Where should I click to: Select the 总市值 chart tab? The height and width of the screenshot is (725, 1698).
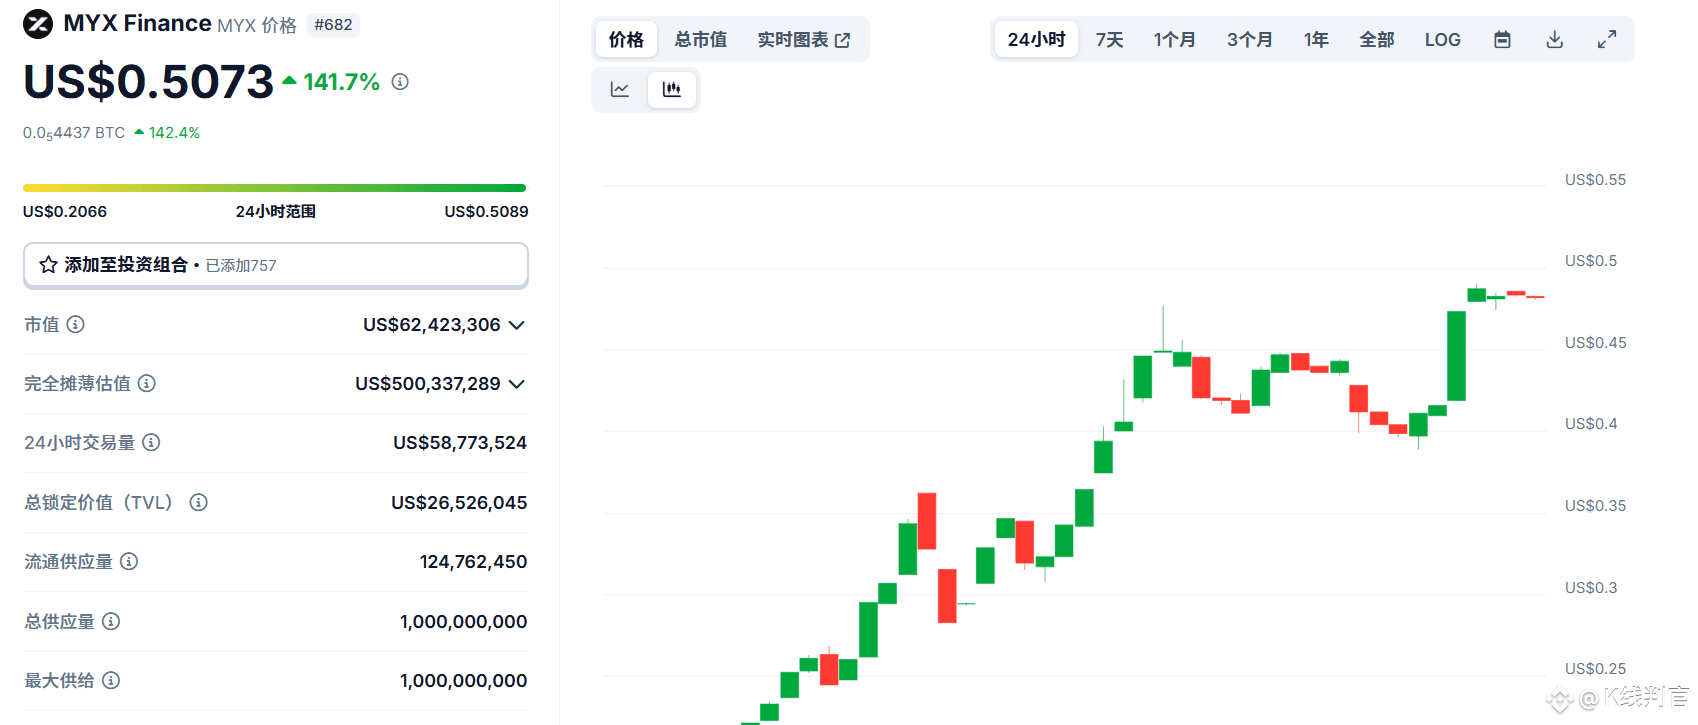701,40
